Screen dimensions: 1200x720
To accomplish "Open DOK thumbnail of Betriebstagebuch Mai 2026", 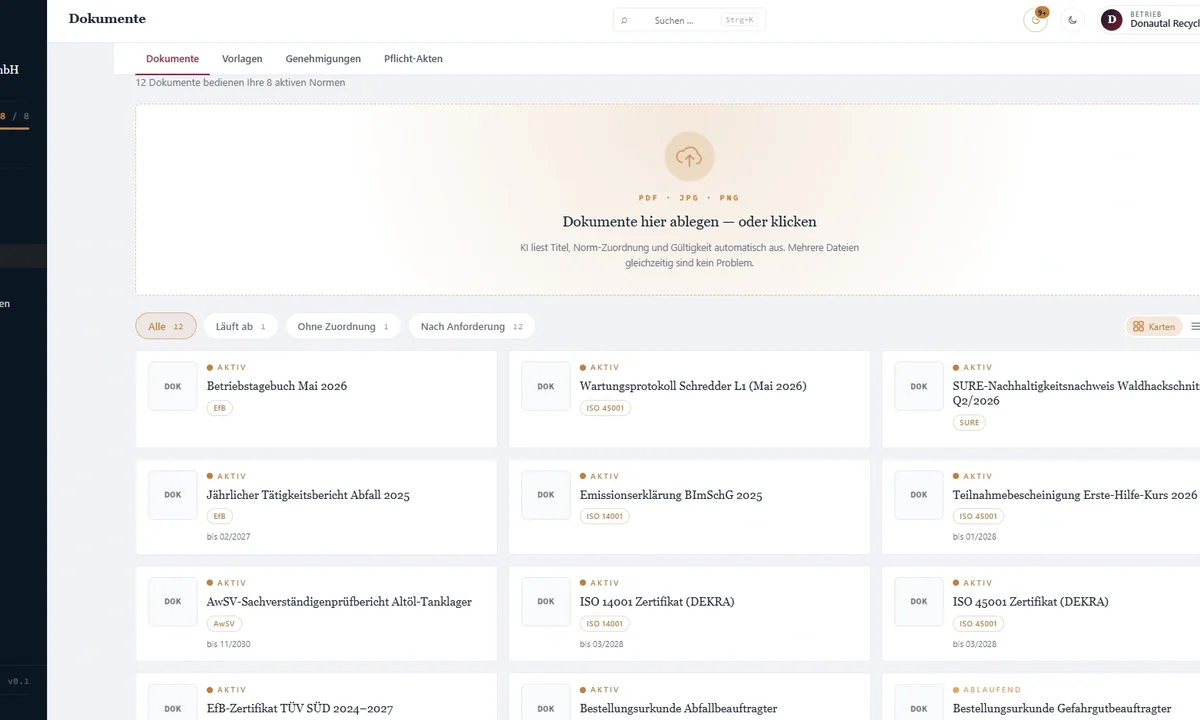I will pos(173,386).
